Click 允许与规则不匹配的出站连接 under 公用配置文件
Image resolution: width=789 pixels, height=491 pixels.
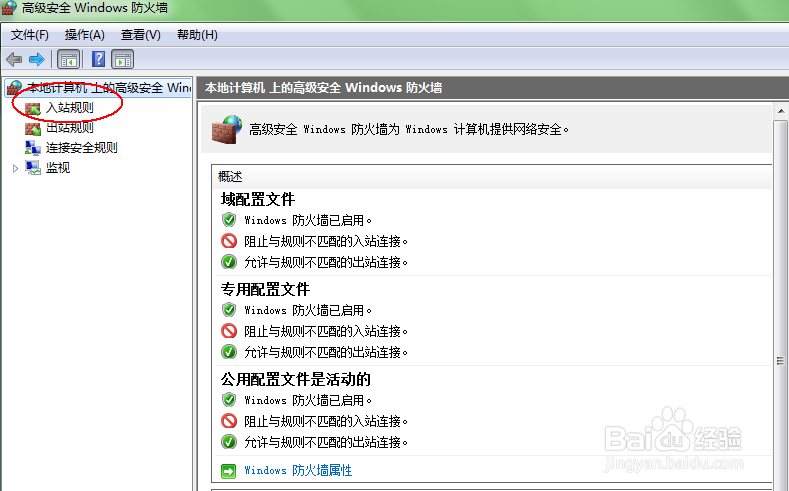[326, 442]
